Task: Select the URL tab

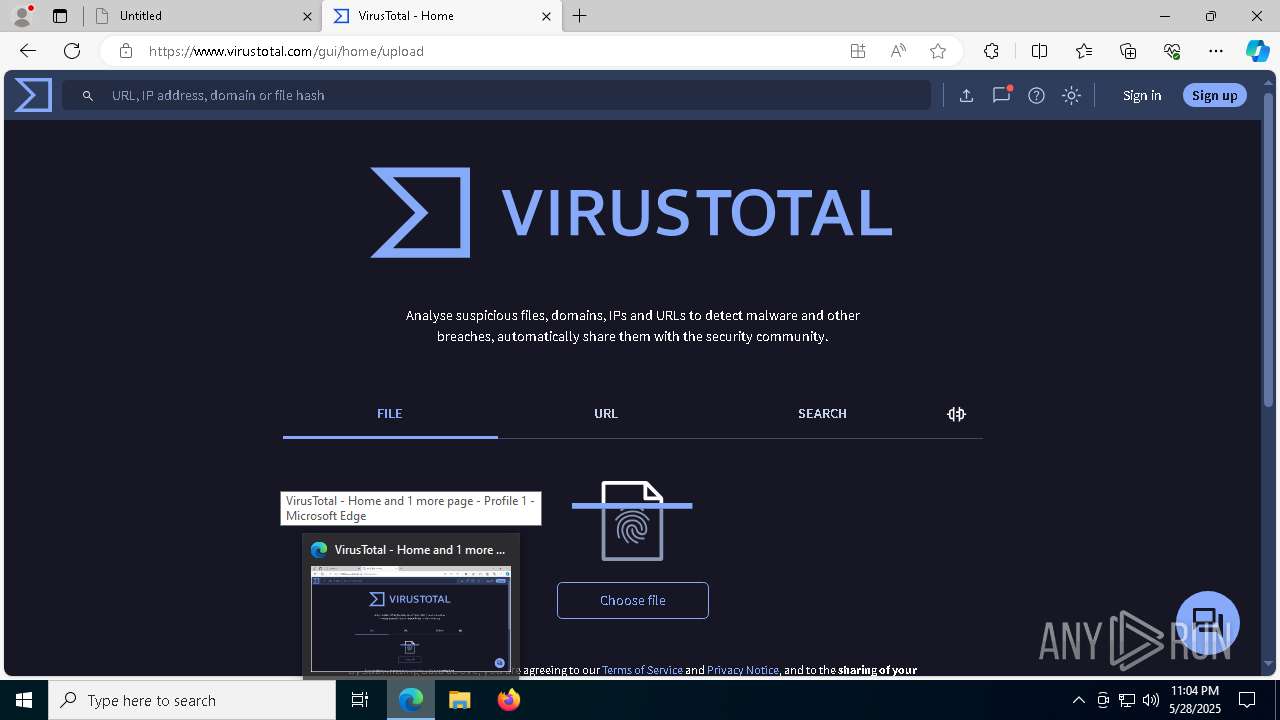Action: pyautogui.click(x=606, y=414)
